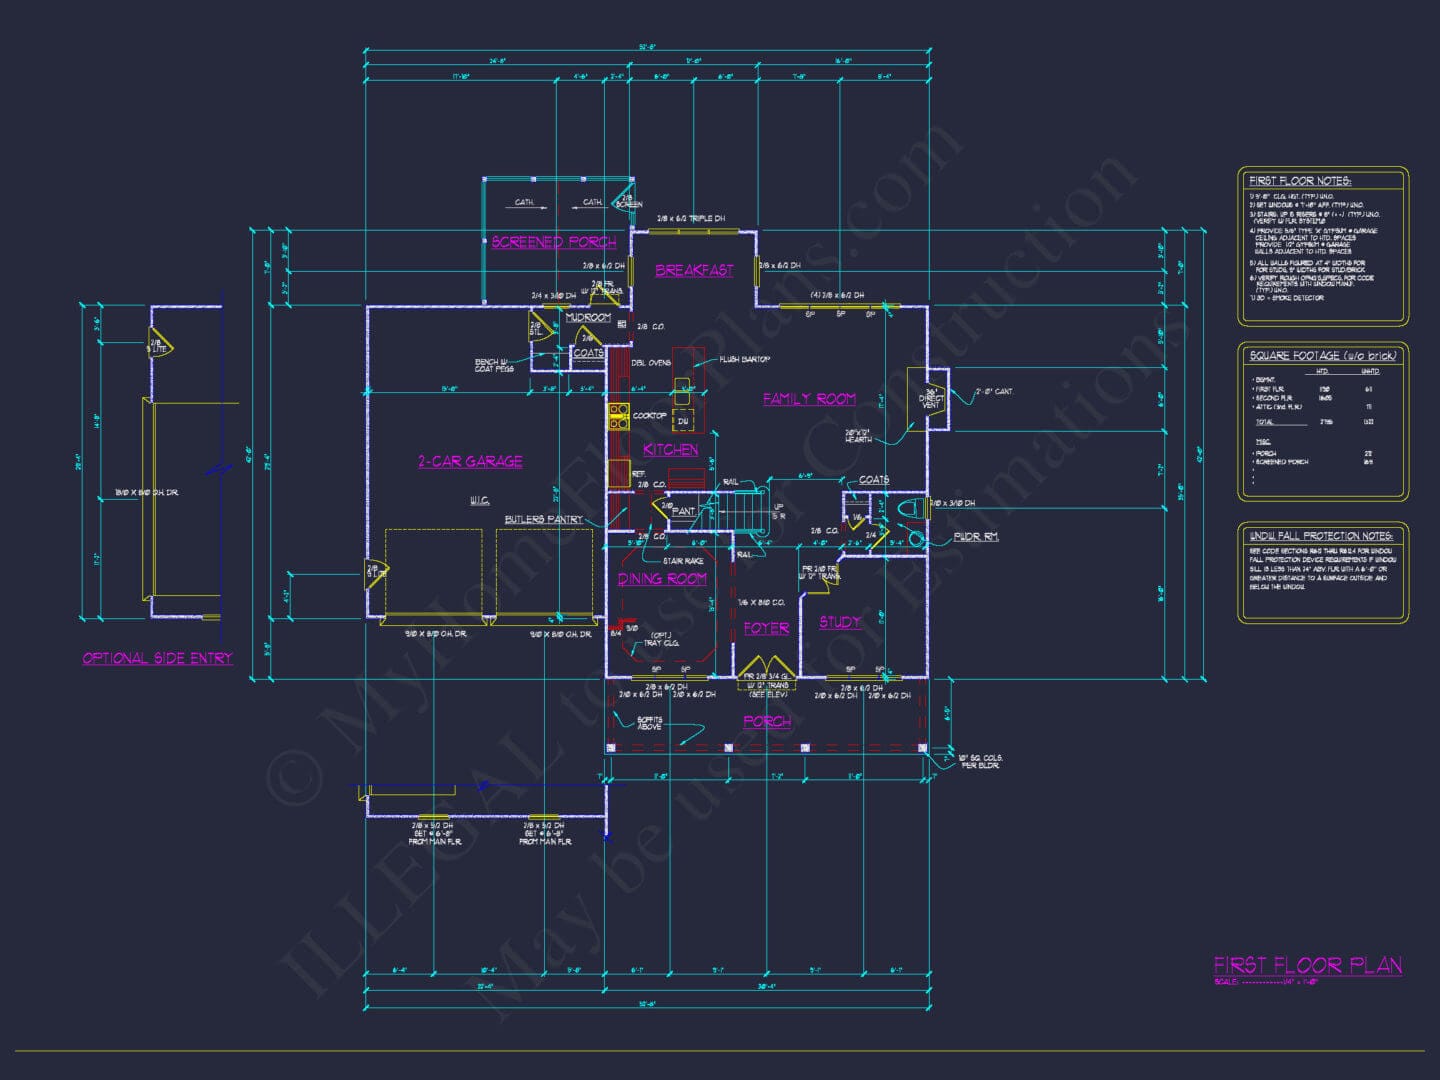1440x1080 pixels.
Task: Select the 10" SQ. COLS. PER BLDR. note
Action: pyautogui.click(x=980, y=761)
